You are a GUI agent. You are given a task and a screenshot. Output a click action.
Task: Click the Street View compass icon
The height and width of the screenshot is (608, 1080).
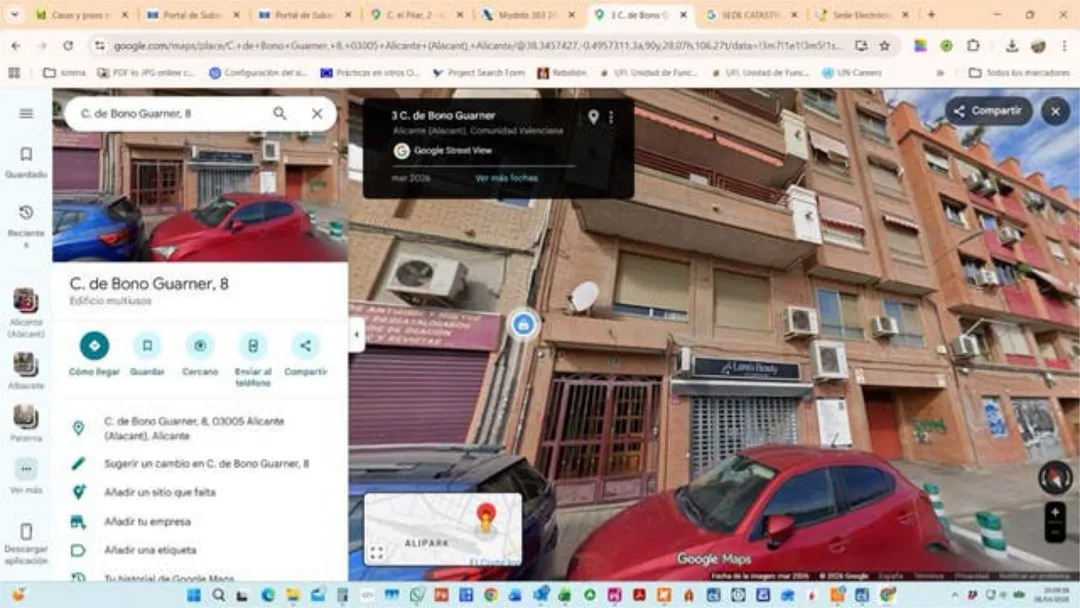[x=1054, y=478]
